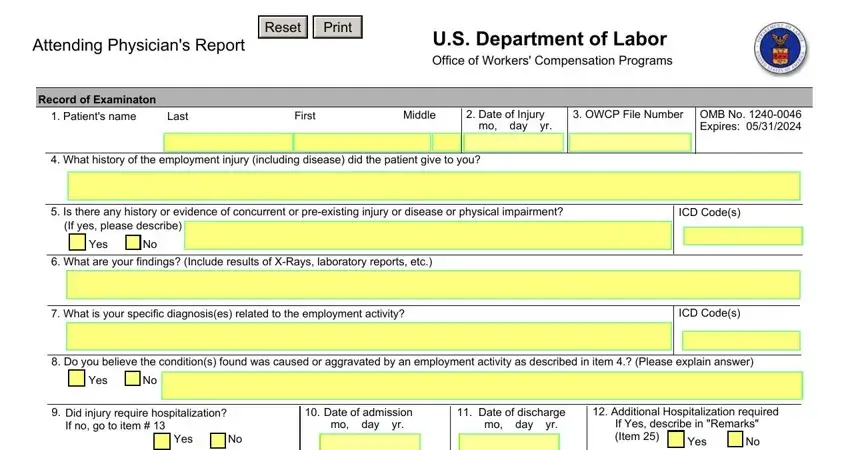Check Yes for item 8 condition caused by employment

pos(76,378)
